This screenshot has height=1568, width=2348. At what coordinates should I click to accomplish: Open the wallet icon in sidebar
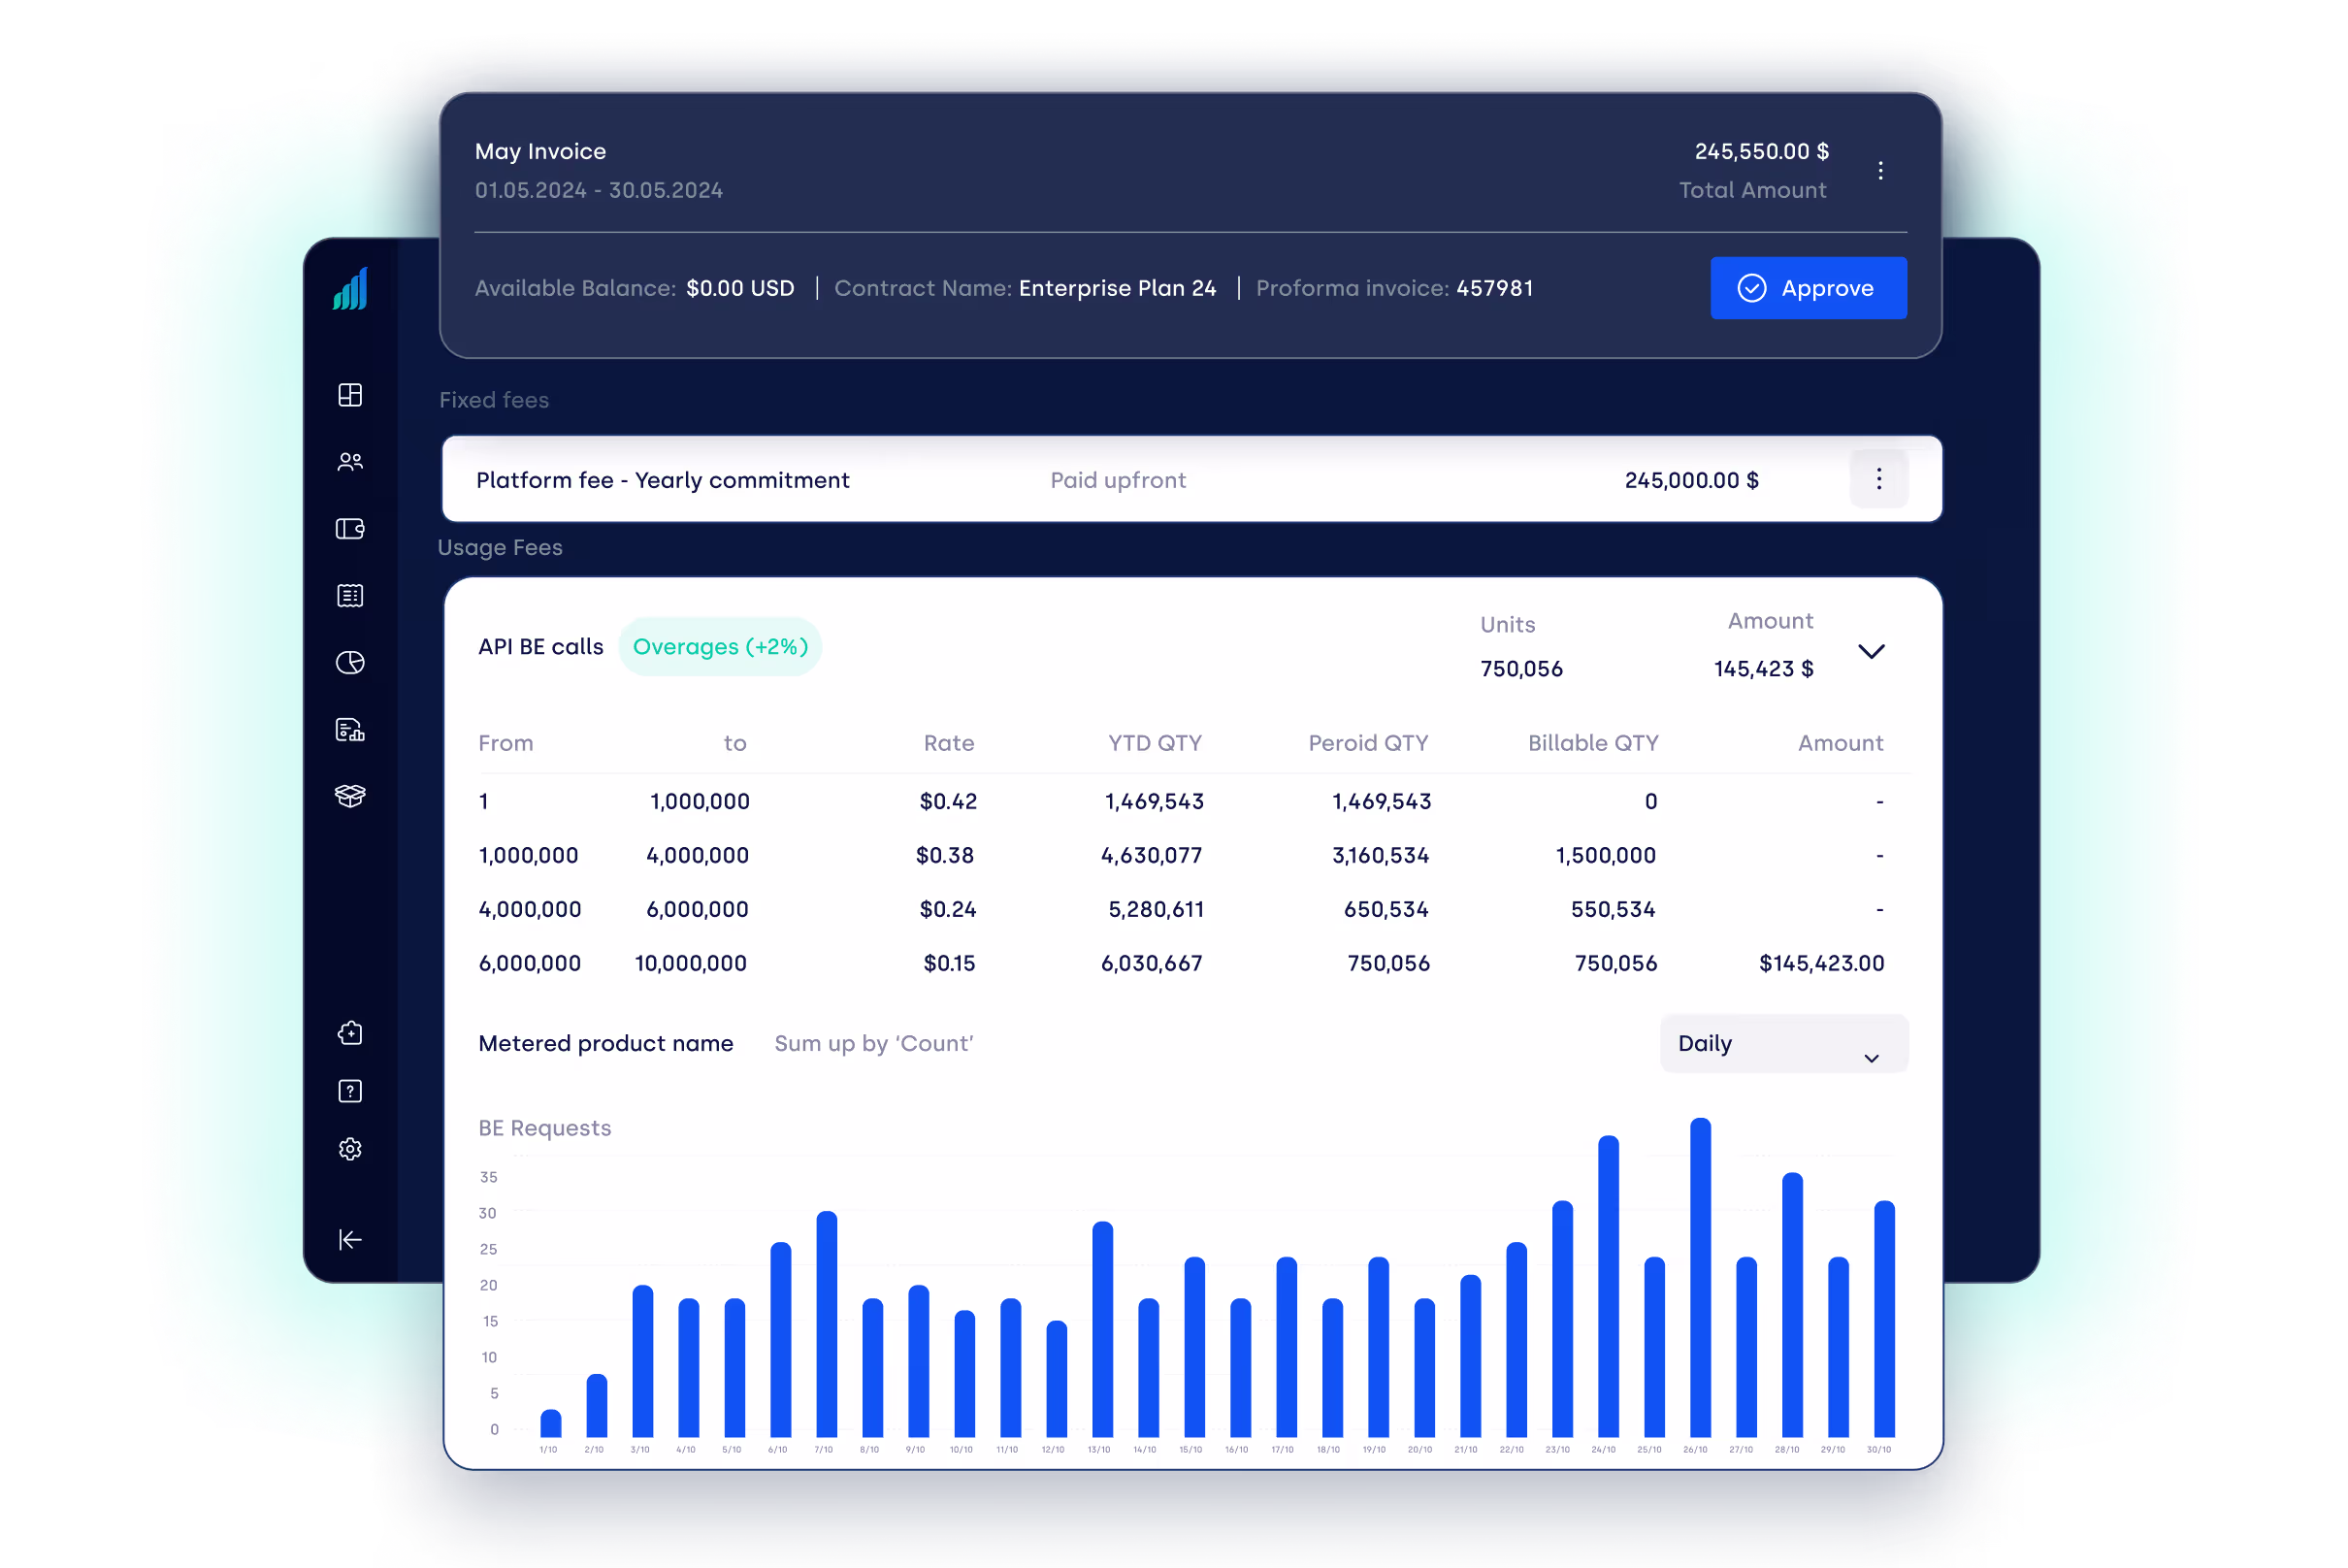pyautogui.click(x=350, y=529)
